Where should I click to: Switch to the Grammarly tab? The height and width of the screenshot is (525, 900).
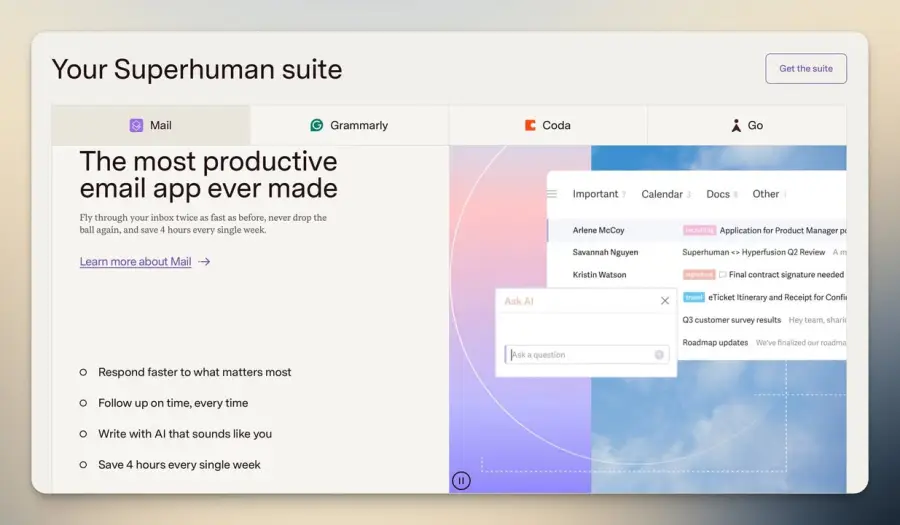click(350, 125)
